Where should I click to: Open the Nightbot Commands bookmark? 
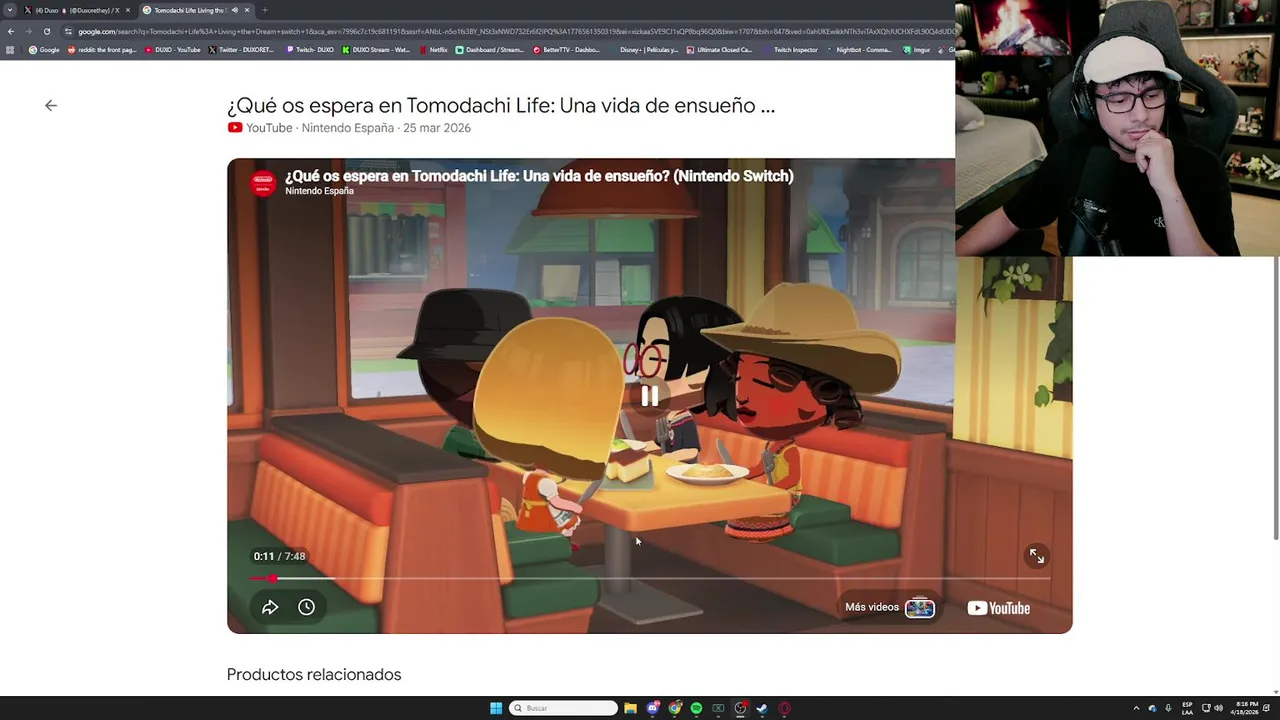[x=860, y=50]
